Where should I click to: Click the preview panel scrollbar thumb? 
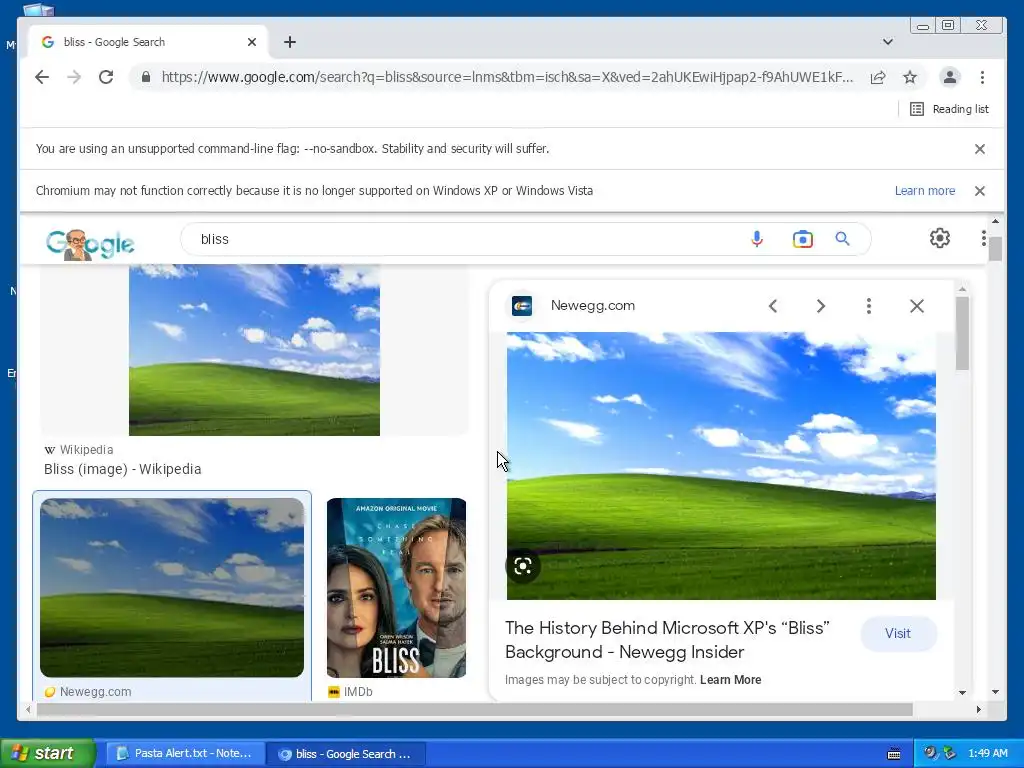(962, 333)
